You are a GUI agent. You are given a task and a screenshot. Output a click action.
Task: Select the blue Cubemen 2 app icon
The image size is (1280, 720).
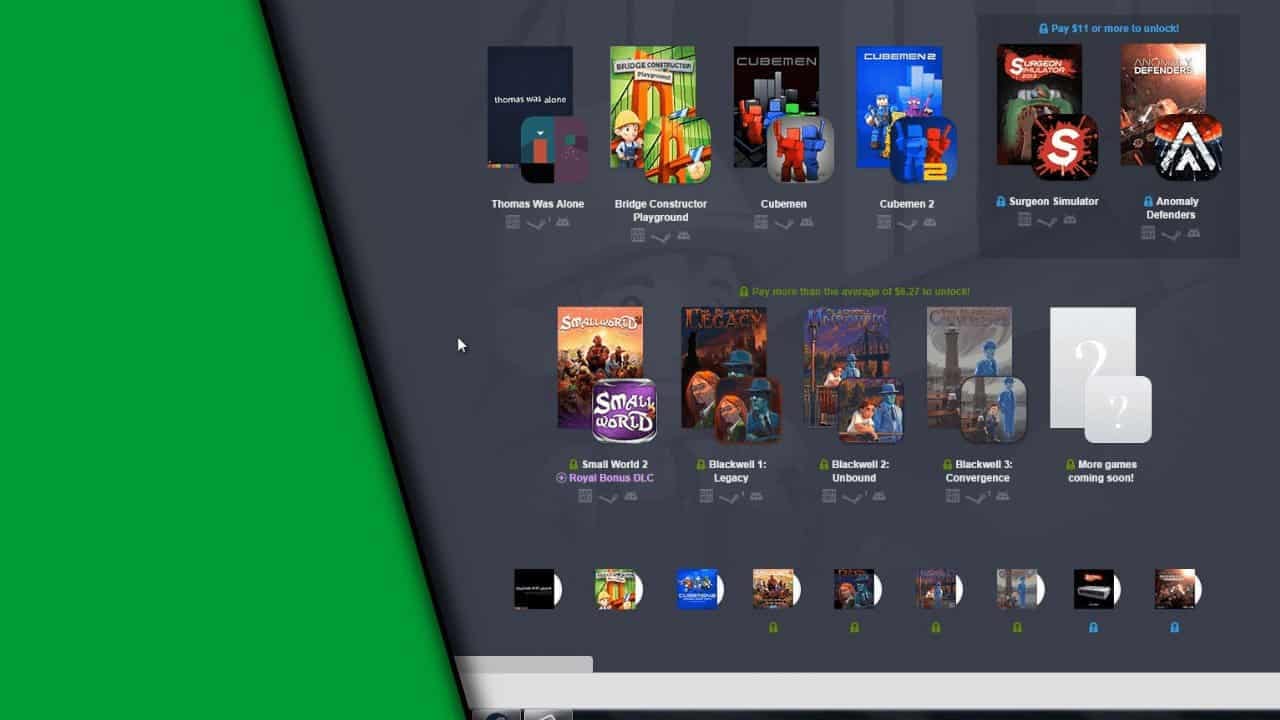pos(923,150)
